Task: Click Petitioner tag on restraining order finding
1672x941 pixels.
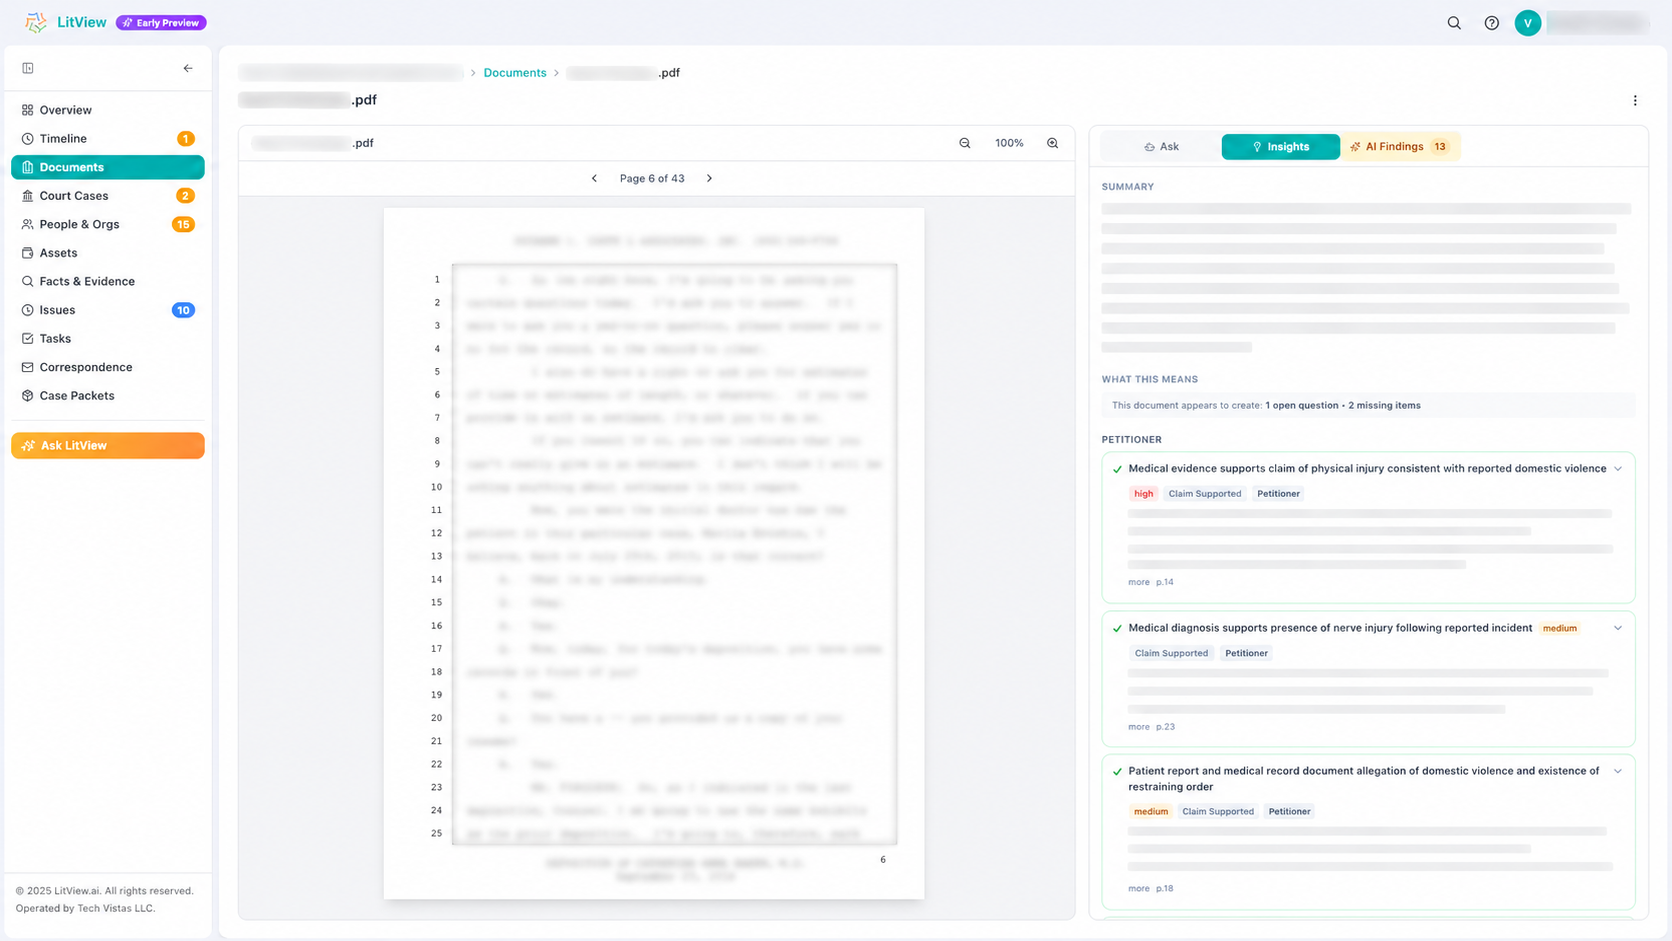Action: click(1289, 811)
